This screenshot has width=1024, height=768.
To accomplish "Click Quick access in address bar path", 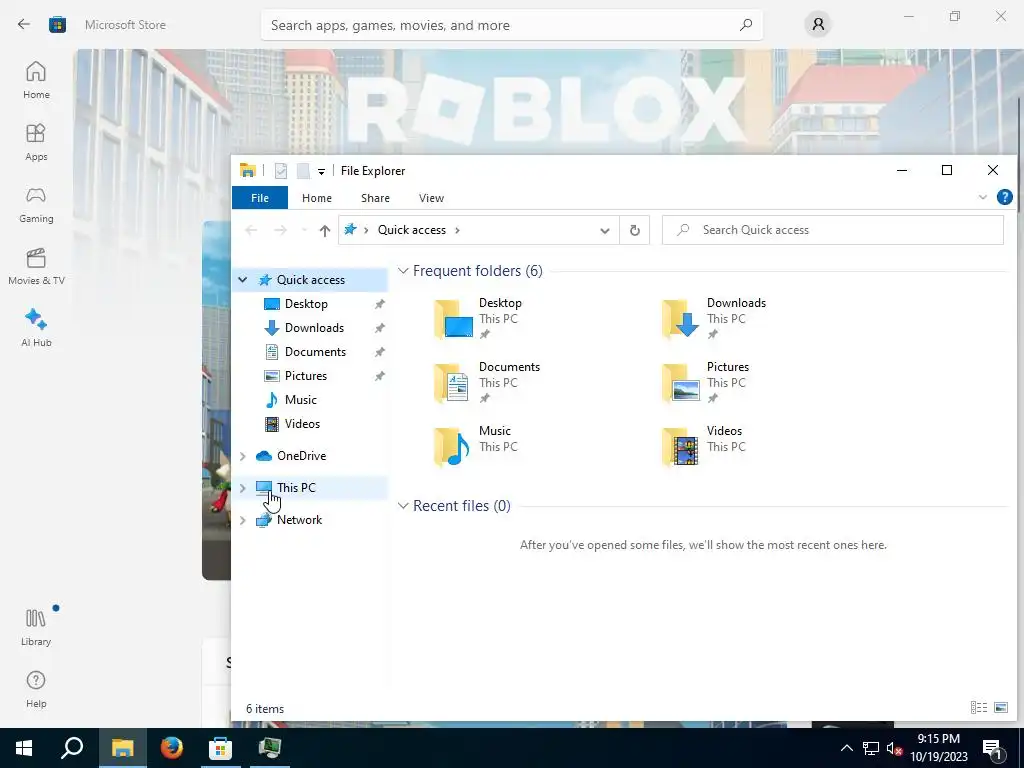I will click(x=411, y=230).
